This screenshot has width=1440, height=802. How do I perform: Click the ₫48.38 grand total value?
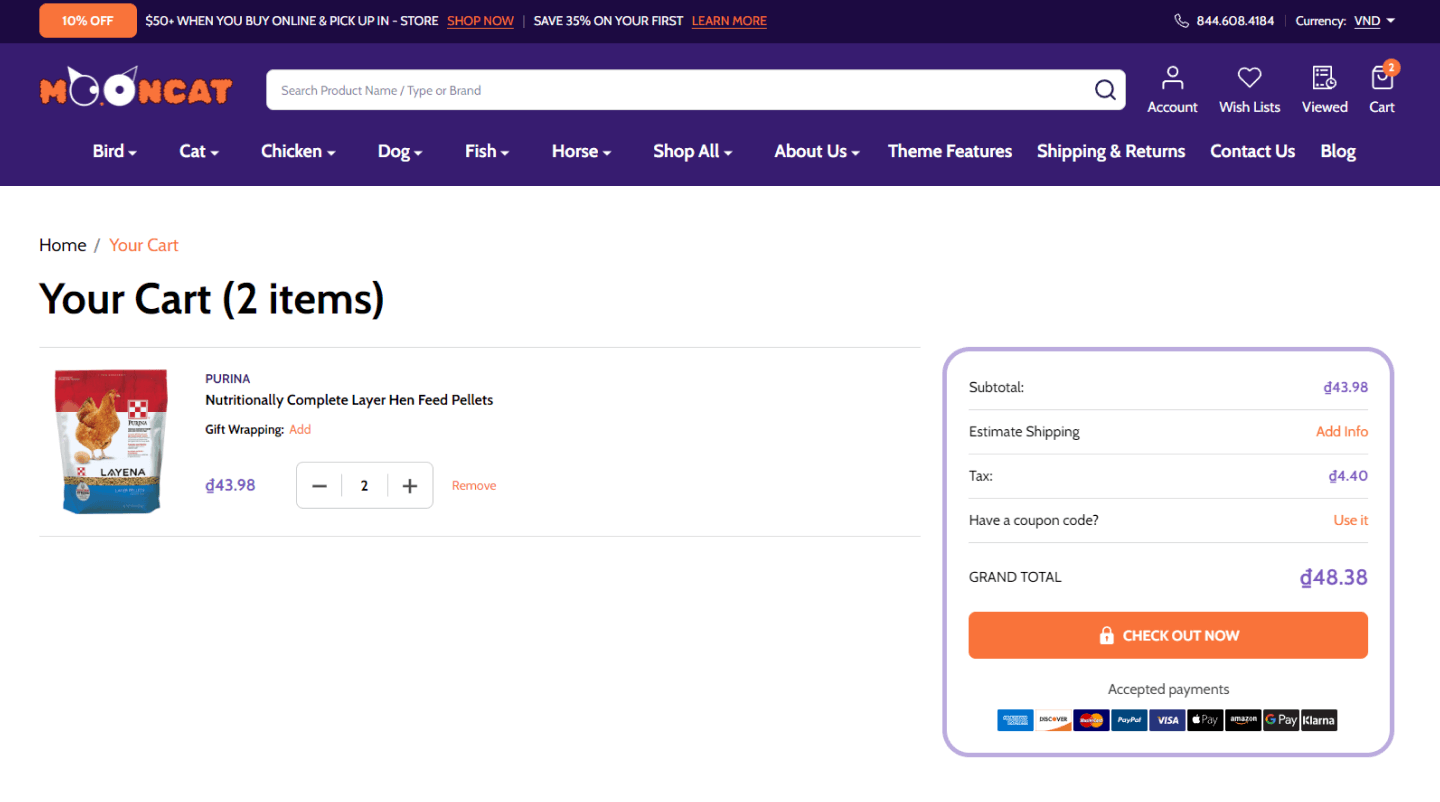[x=1334, y=577]
